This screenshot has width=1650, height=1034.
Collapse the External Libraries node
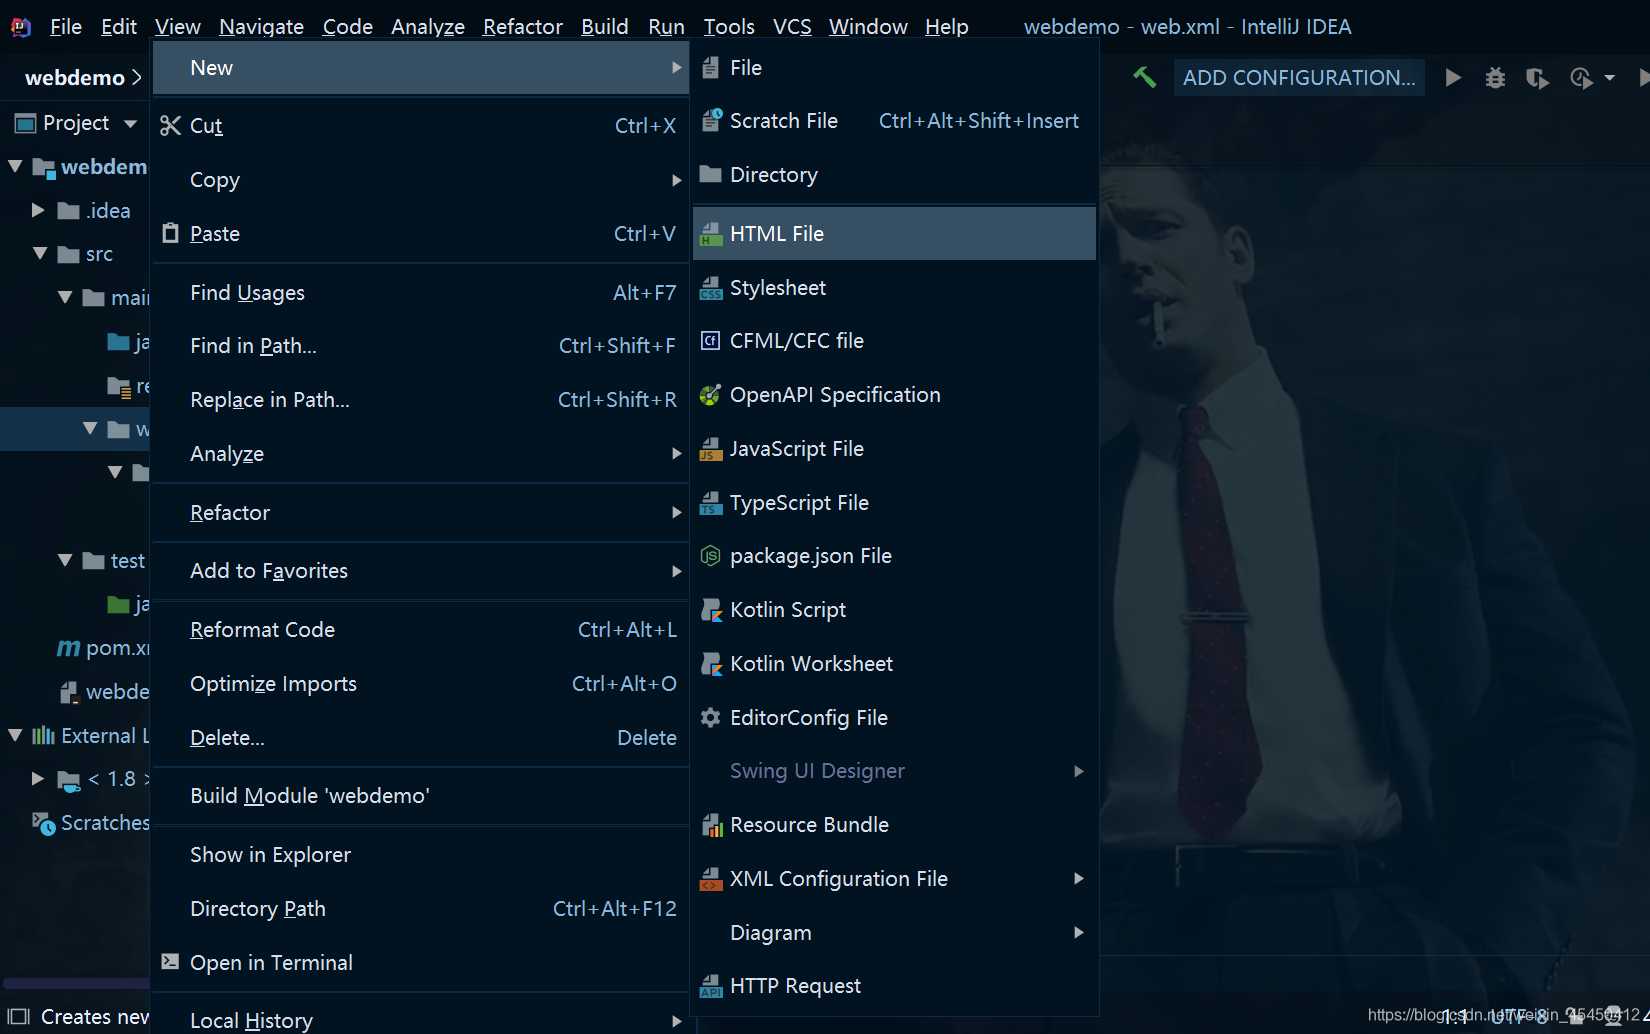pos(15,735)
